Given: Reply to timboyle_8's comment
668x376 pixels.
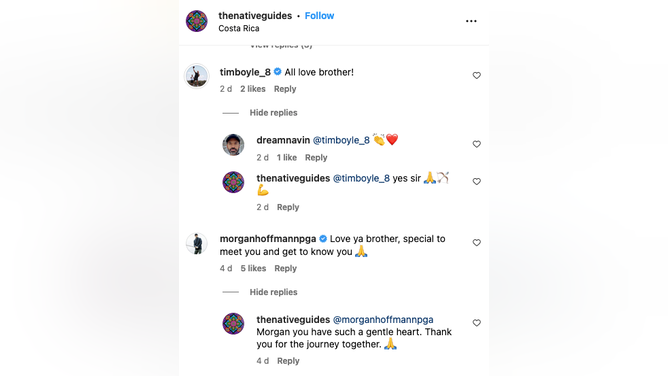Looking at the screenshot, I should click(285, 89).
